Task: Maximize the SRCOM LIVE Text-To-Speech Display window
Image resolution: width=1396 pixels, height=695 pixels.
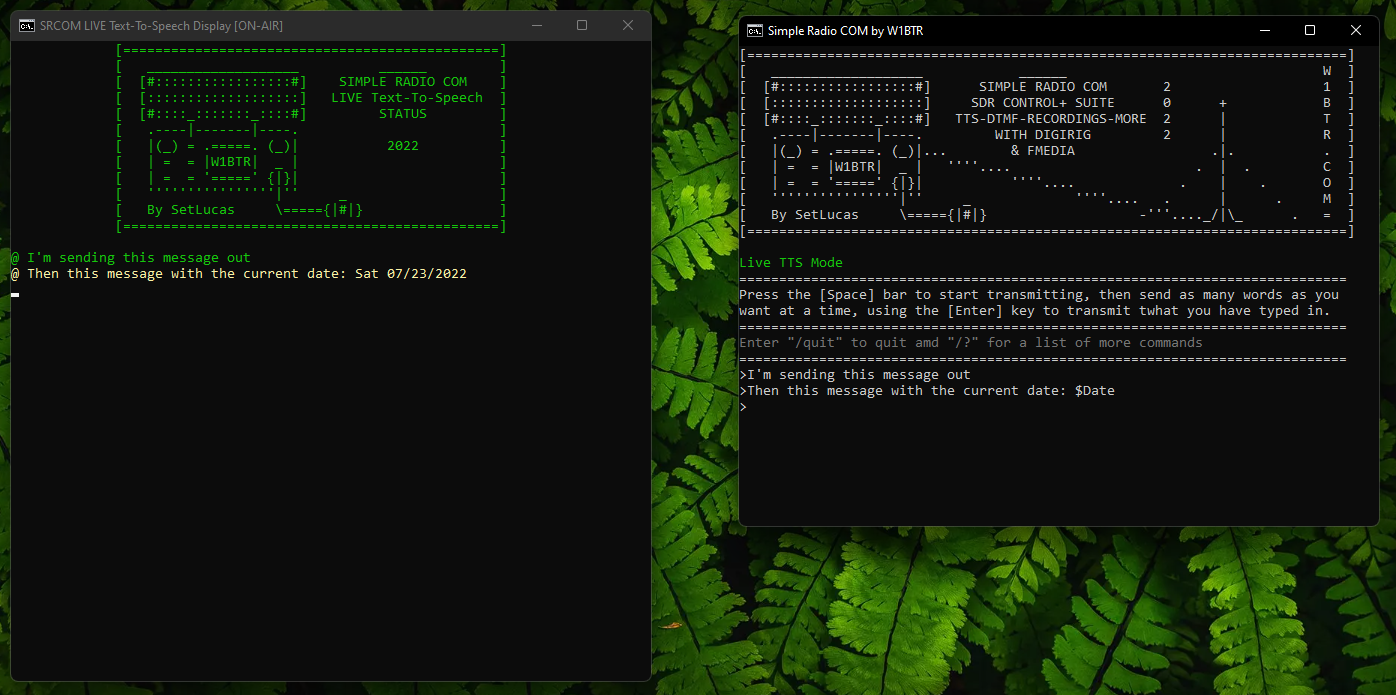Action: 582,26
